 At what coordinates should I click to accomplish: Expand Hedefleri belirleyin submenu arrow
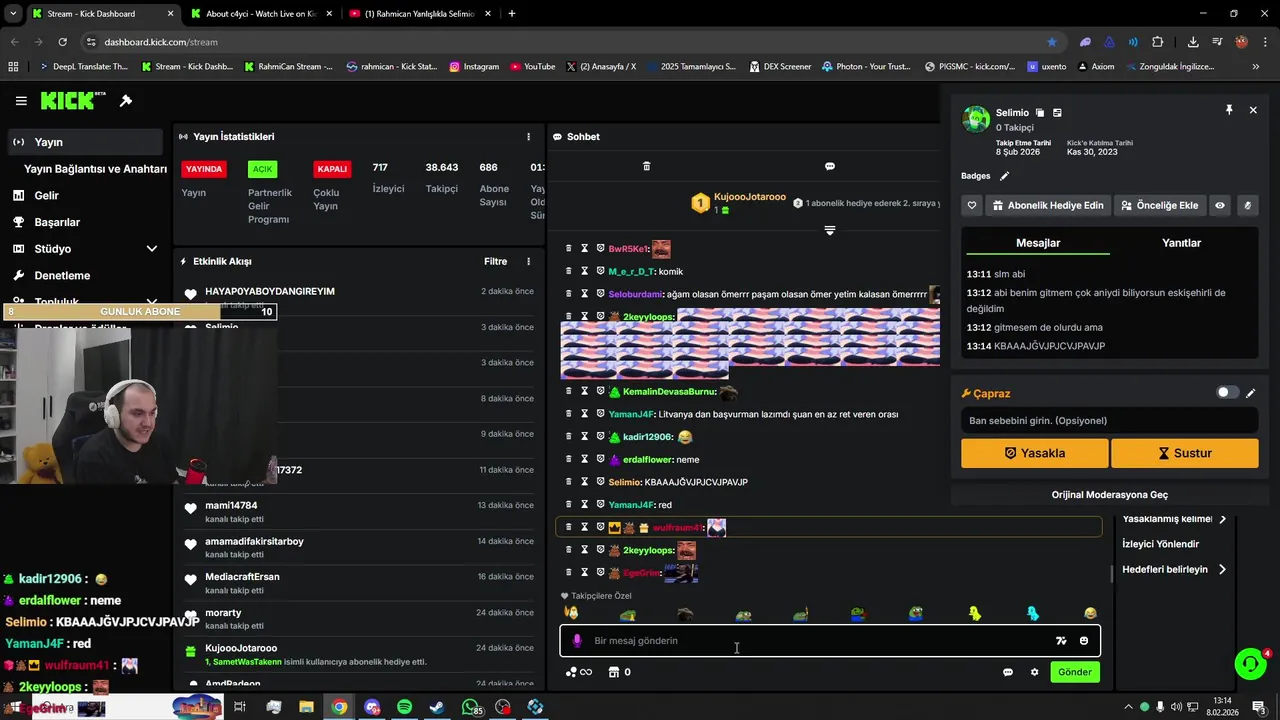point(1222,570)
